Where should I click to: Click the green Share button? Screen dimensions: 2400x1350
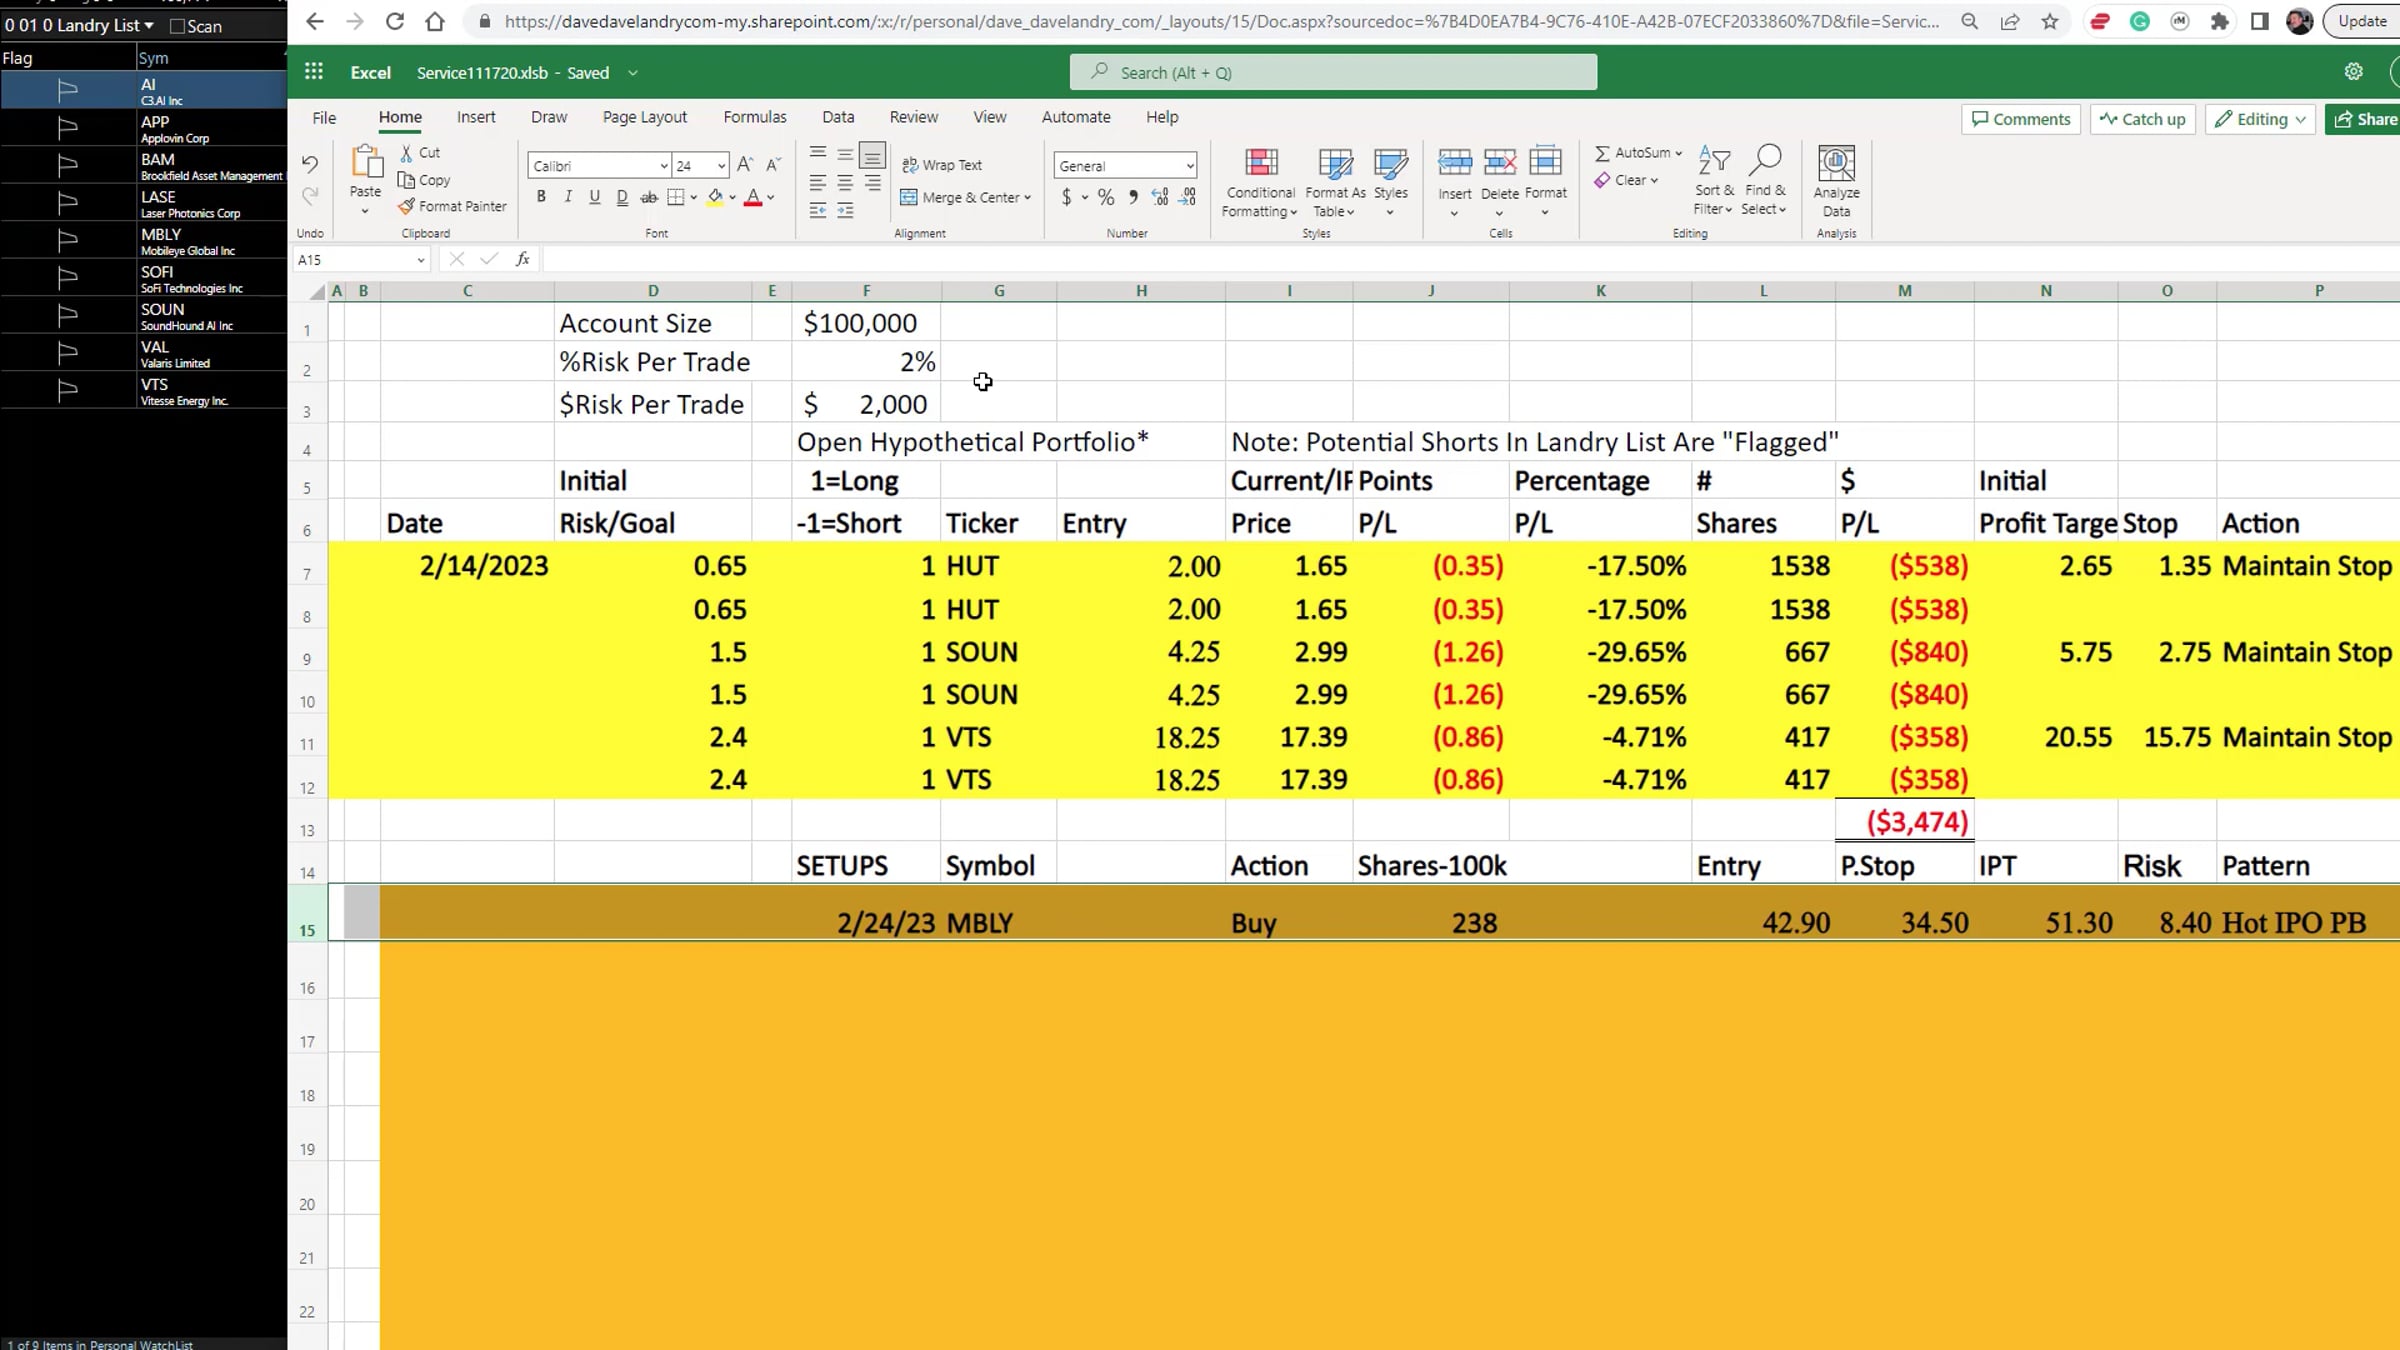(2364, 119)
